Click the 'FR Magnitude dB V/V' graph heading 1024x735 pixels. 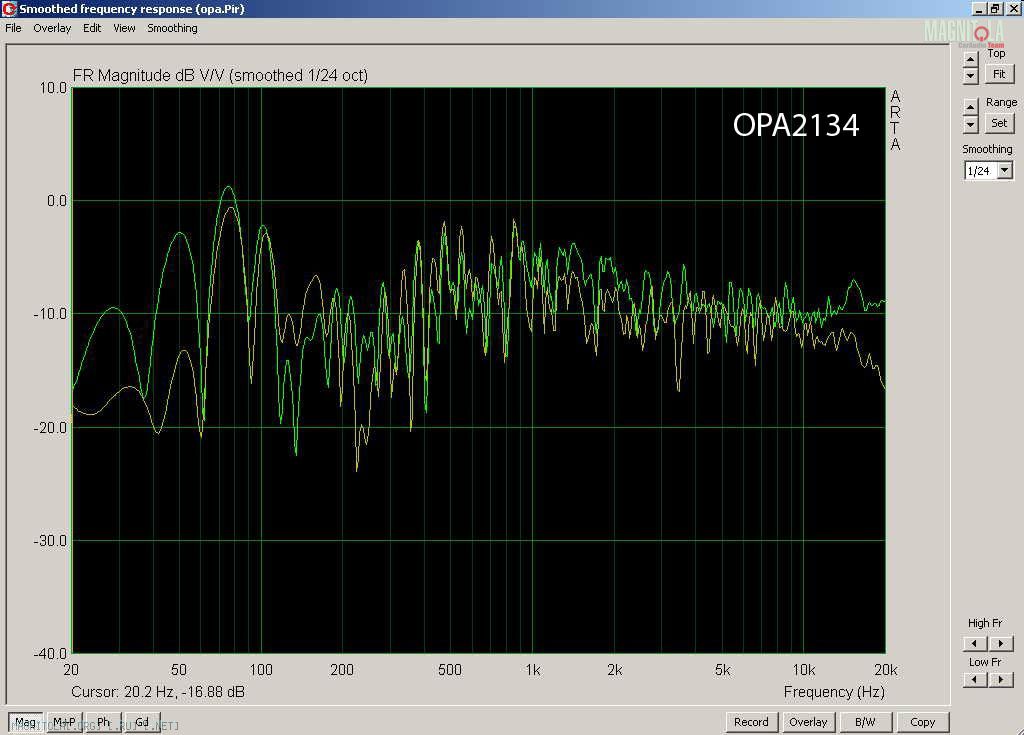220,76
